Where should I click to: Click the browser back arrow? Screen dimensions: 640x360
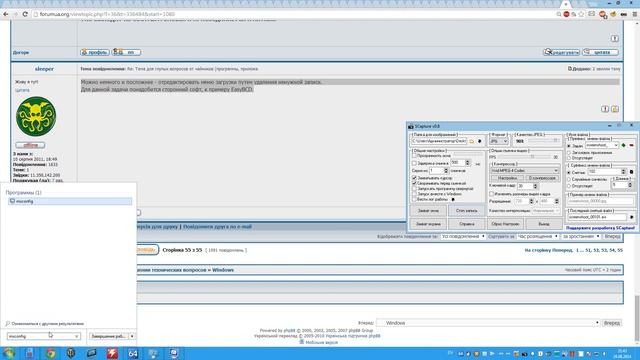(x=5, y=14)
